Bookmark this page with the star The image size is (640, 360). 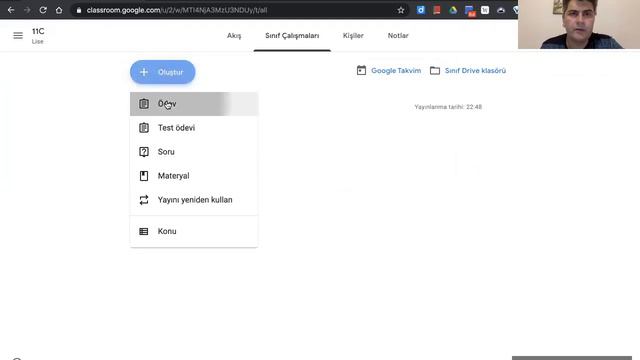401,10
